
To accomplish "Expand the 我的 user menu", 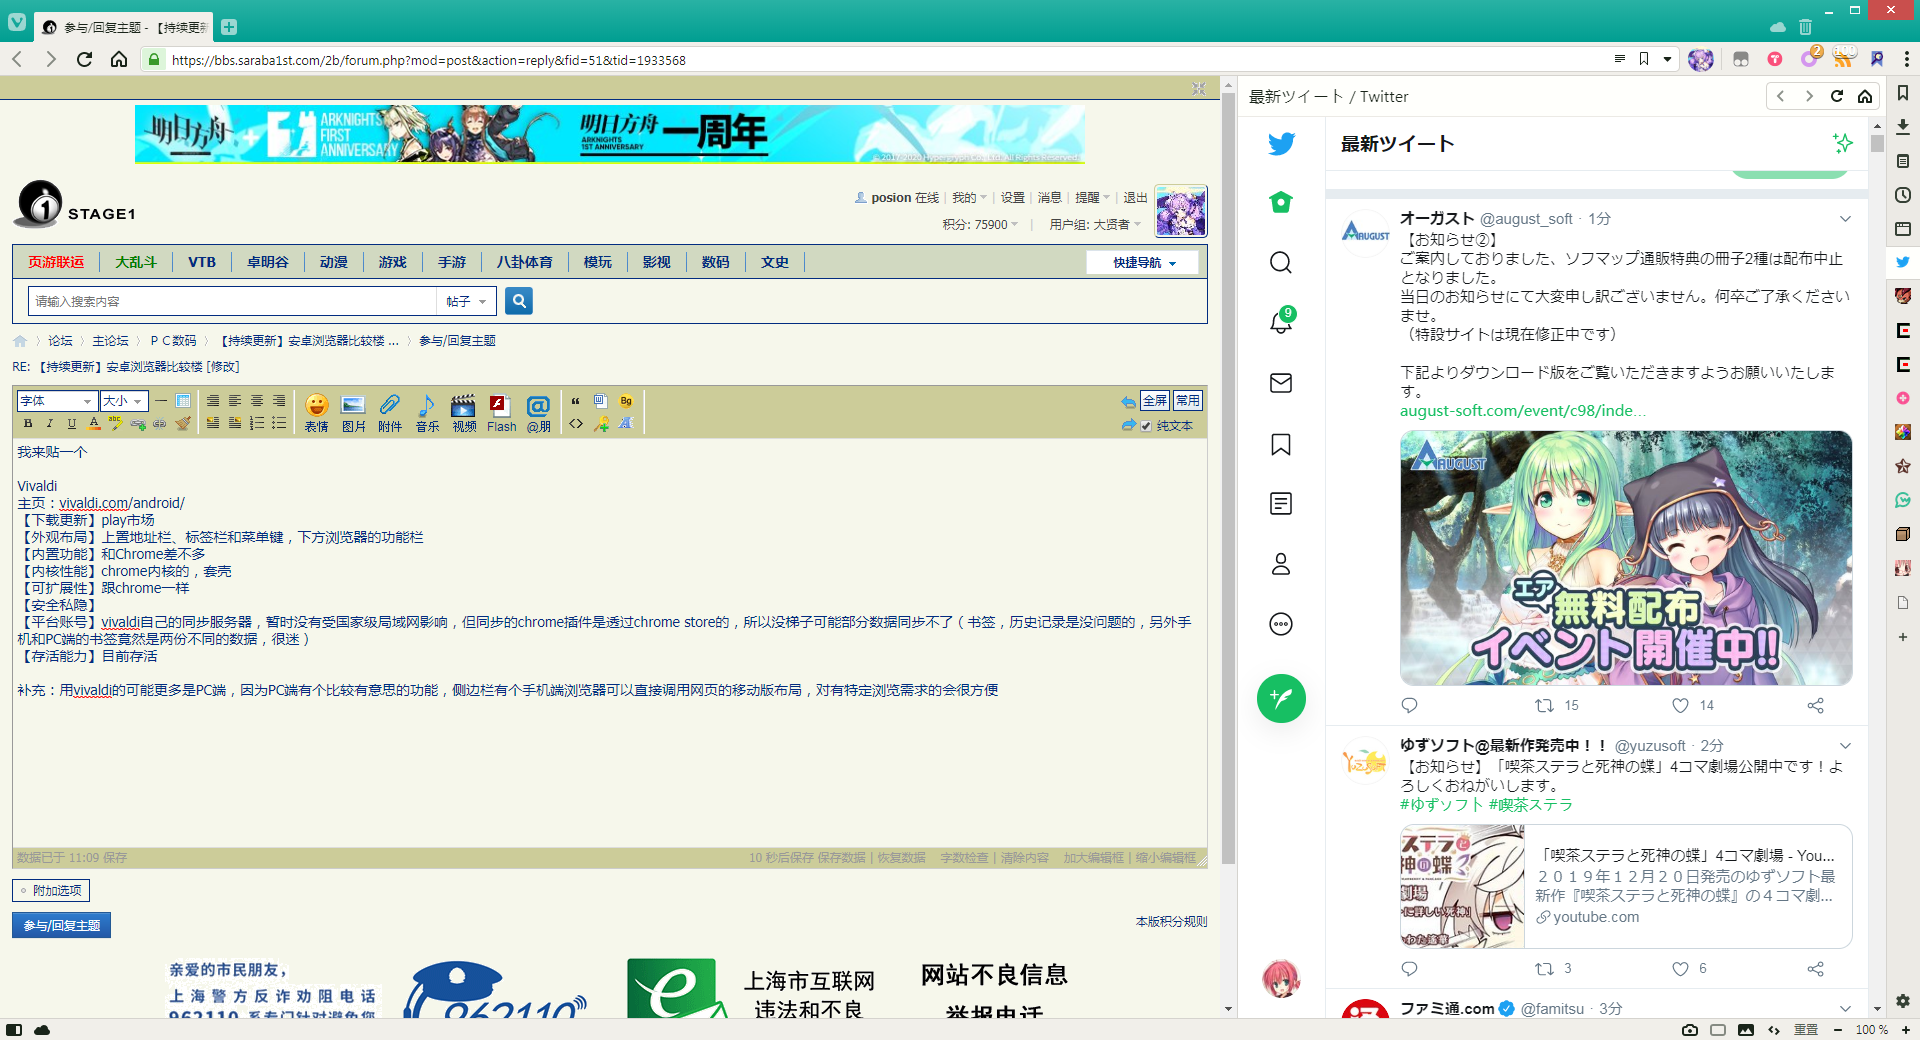I will 969,198.
